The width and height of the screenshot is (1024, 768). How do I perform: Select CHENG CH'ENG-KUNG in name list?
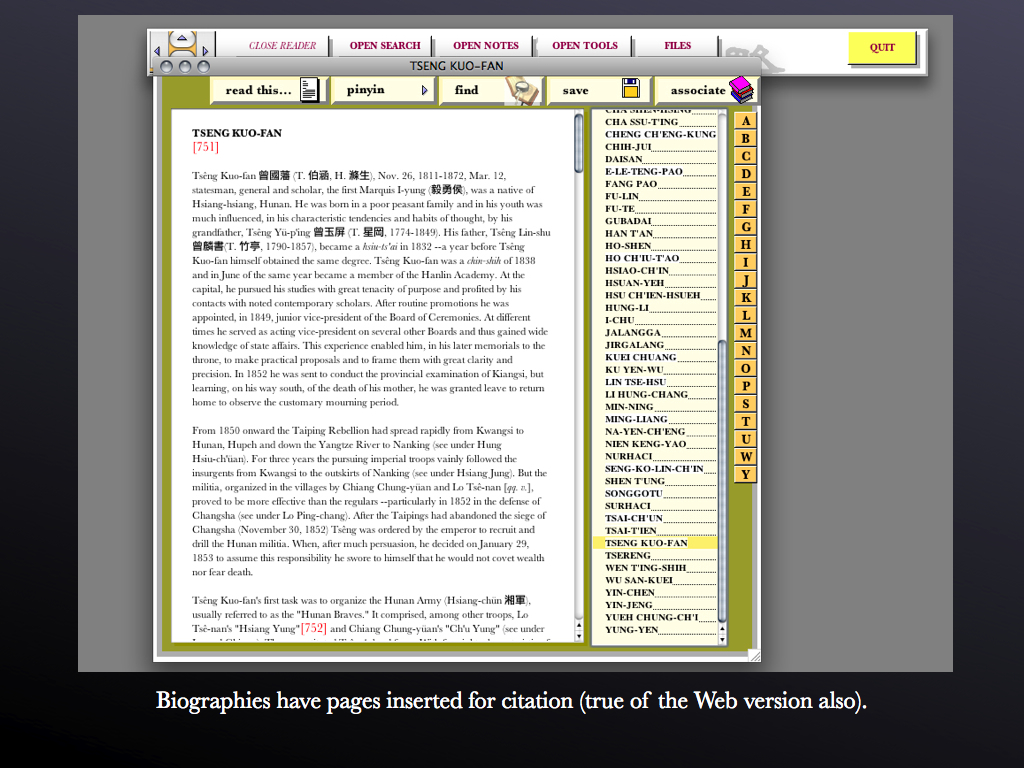tap(660, 134)
